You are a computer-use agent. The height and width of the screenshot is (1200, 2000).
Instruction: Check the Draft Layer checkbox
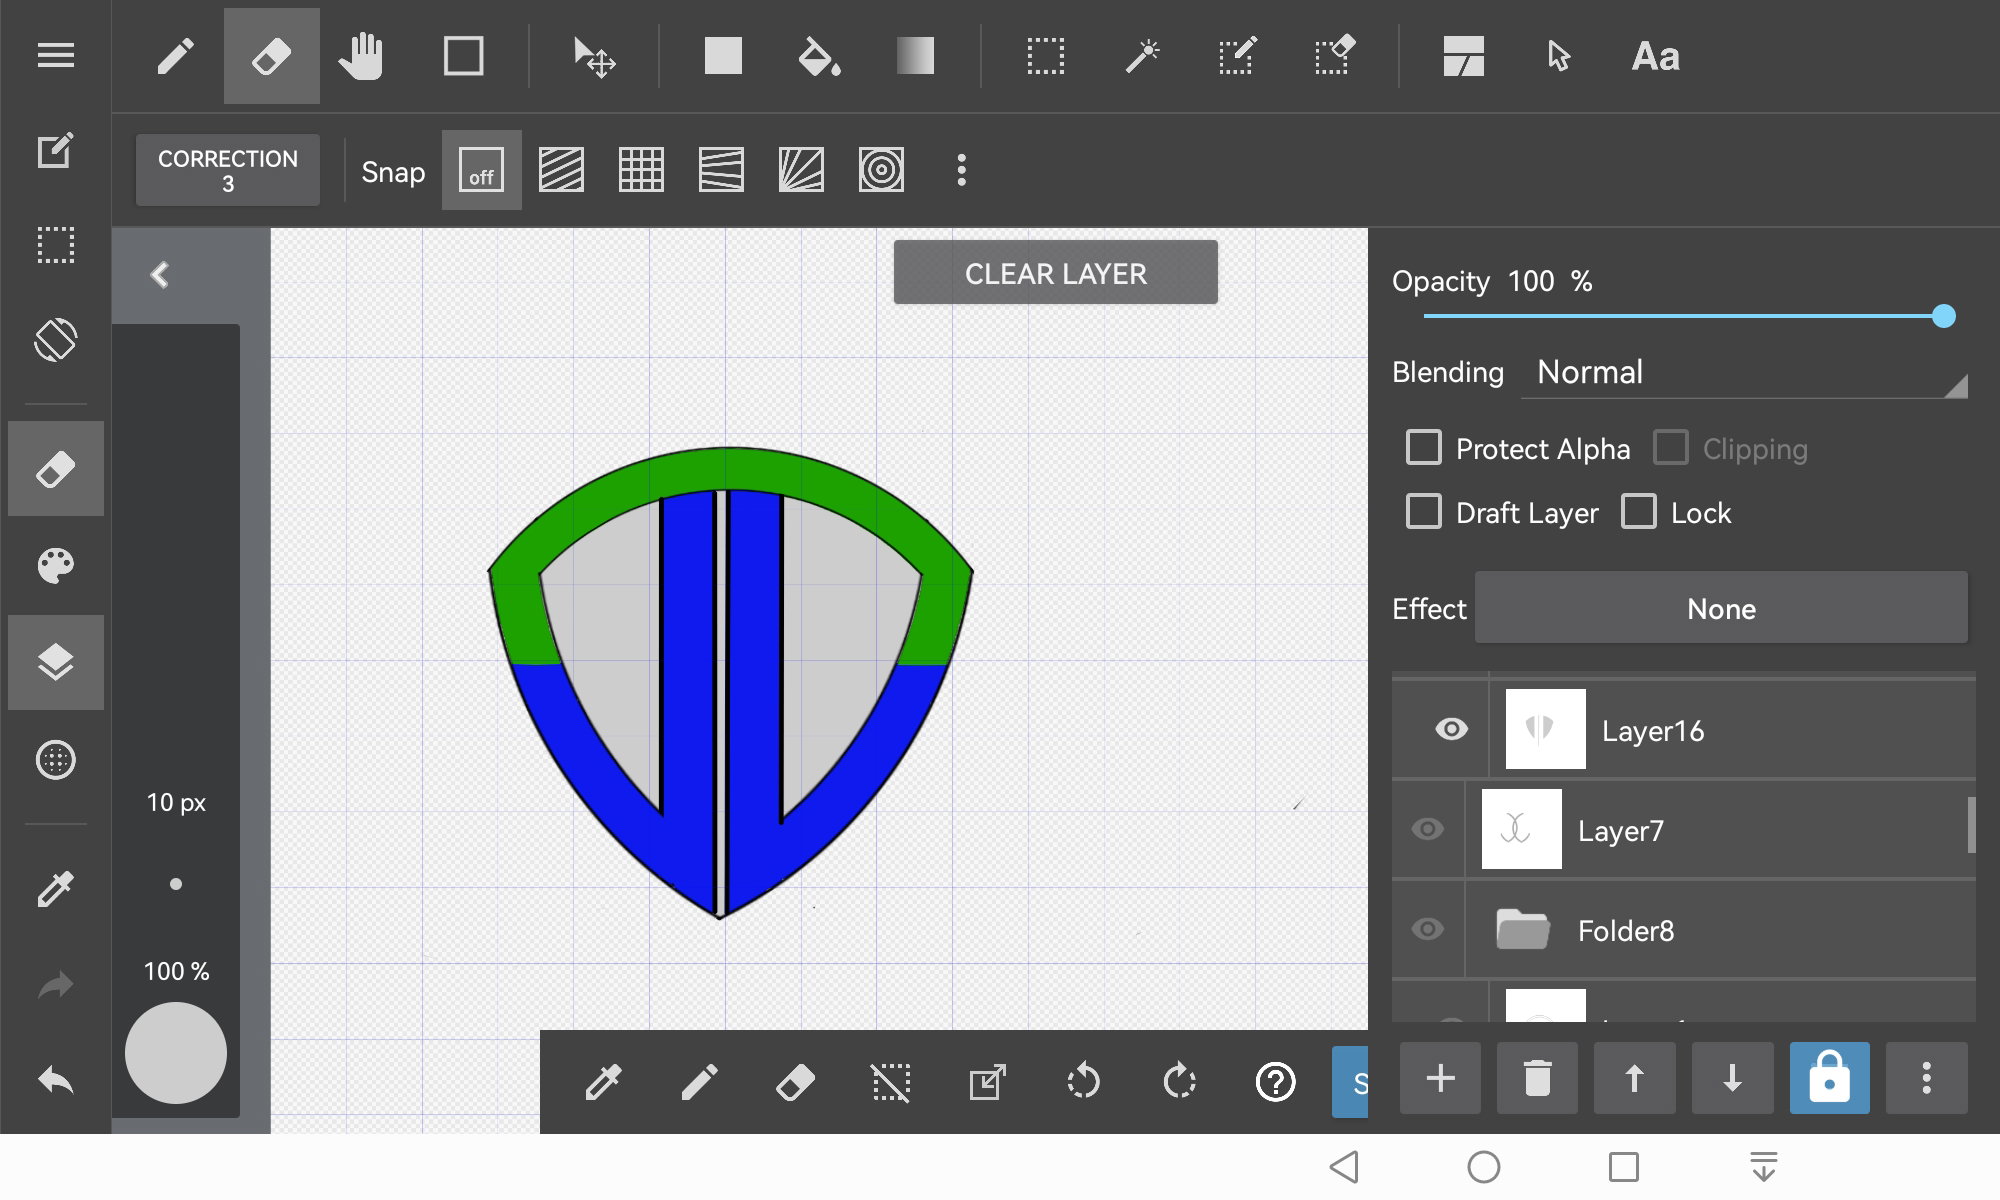point(1424,511)
